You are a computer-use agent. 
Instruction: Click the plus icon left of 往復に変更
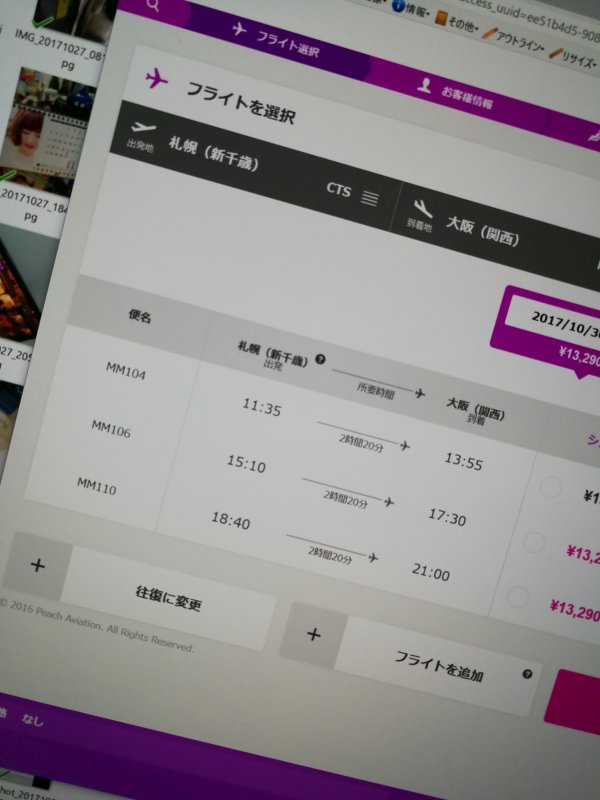[38, 565]
